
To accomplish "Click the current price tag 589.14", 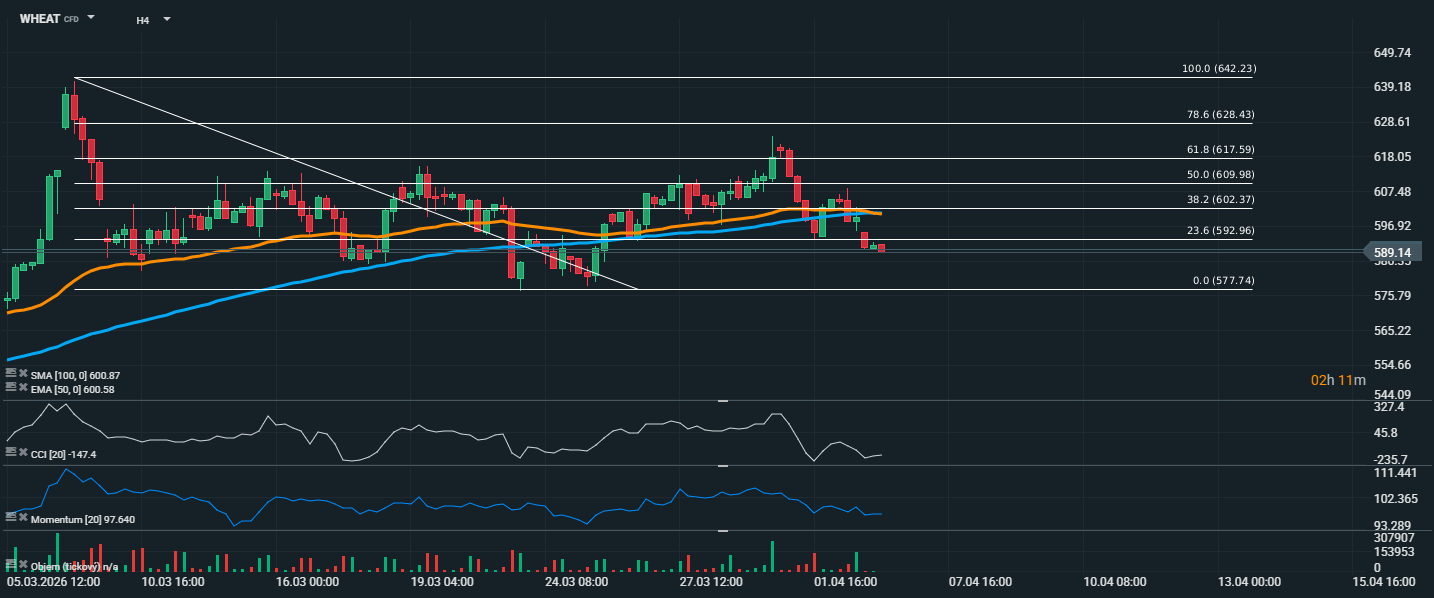I will 1399,253.
